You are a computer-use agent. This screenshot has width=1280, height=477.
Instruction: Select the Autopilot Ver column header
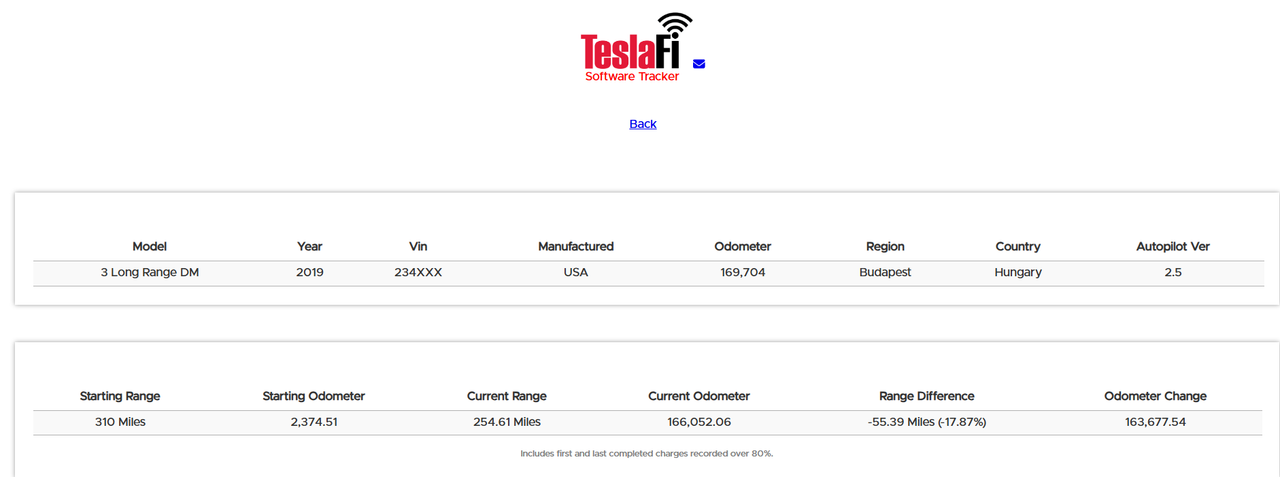[1173, 247]
